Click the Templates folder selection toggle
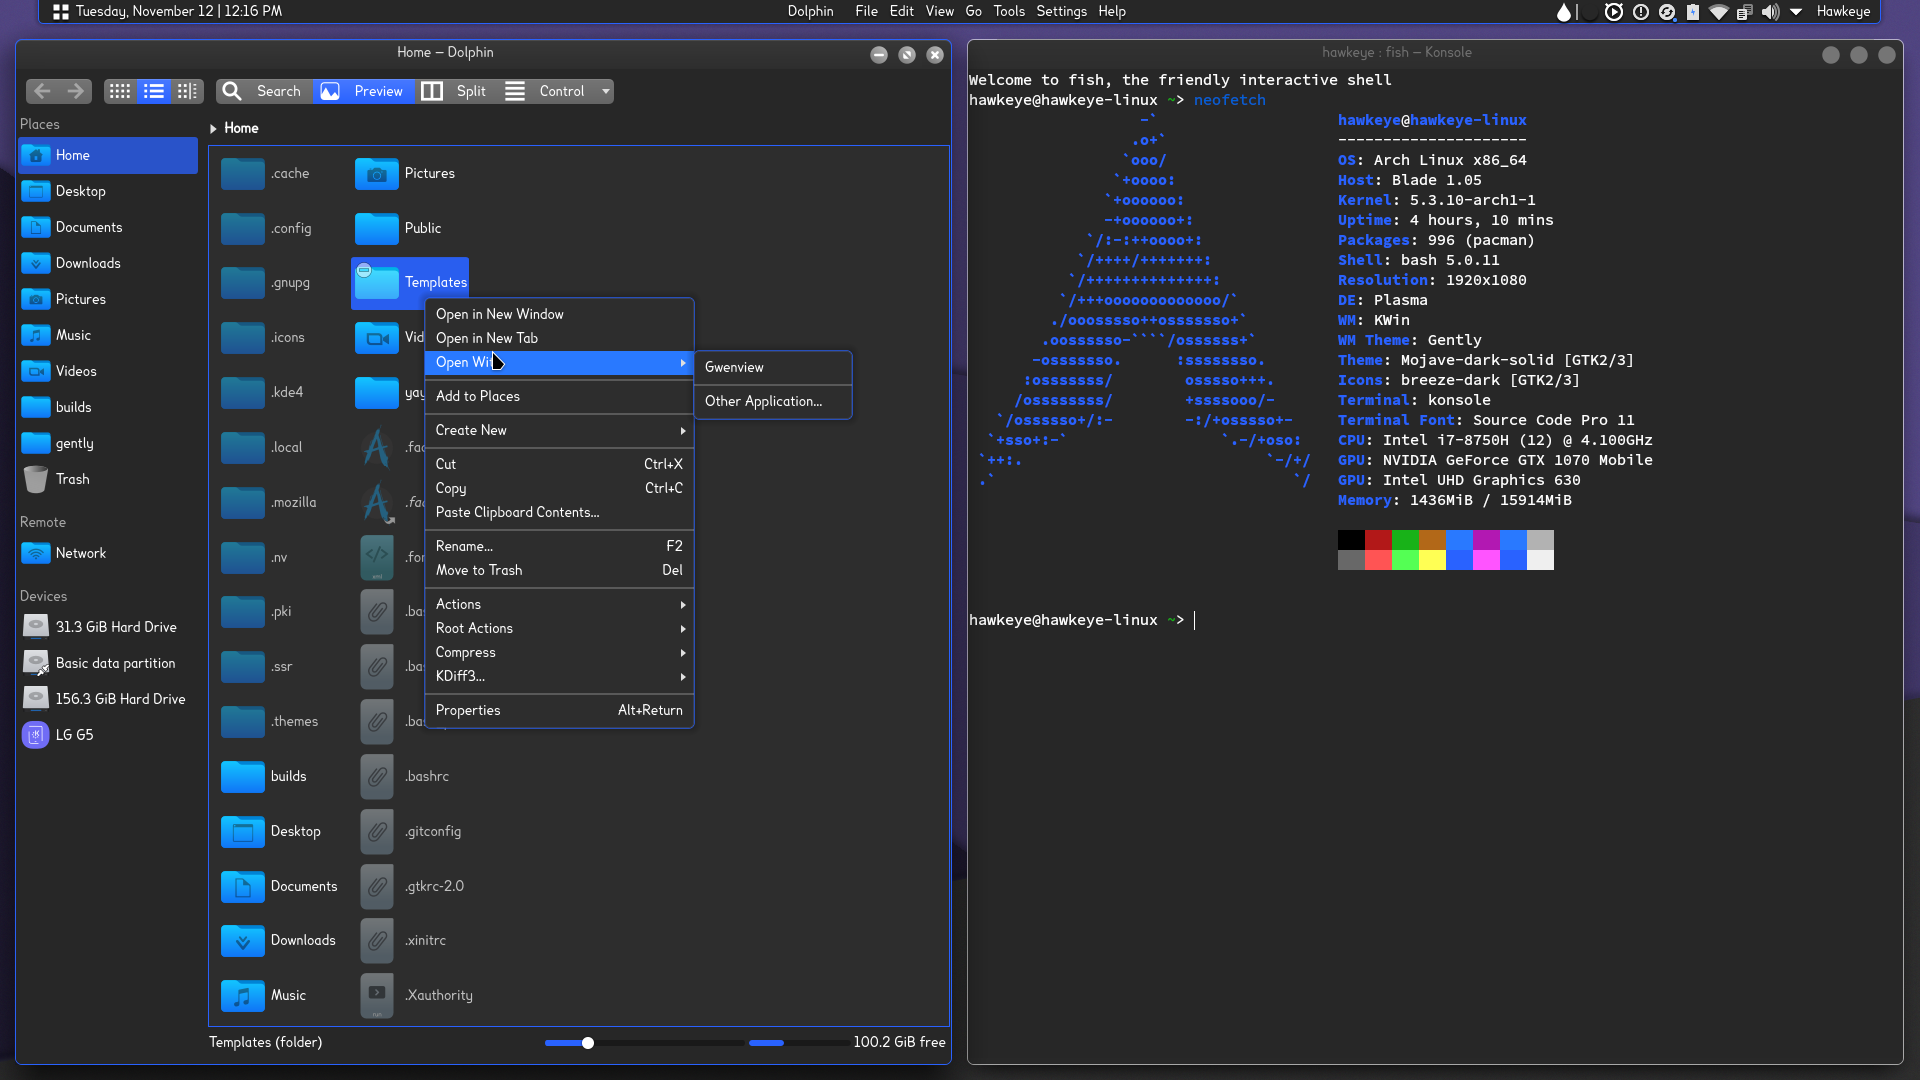Image resolution: width=1920 pixels, height=1080 pixels. point(364,270)
